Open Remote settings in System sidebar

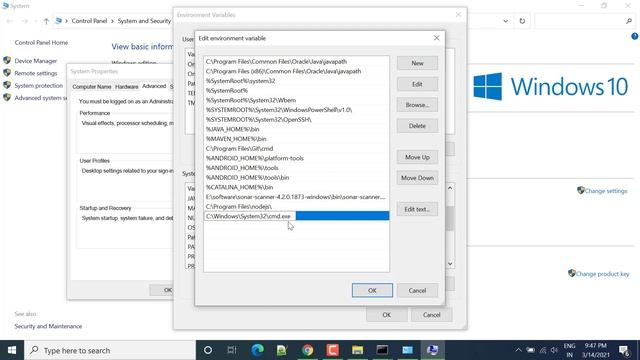click(x=36, y=73)
